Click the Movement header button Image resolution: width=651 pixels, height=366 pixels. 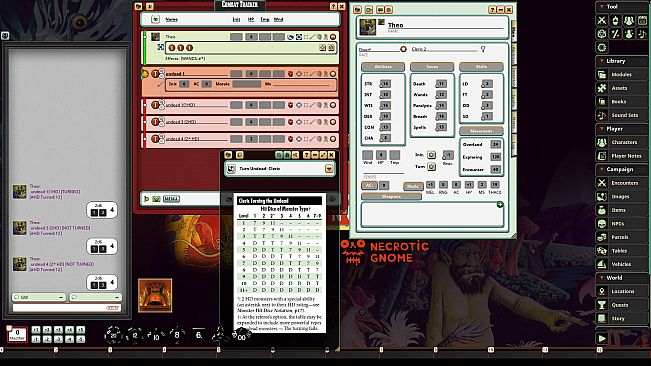[481, 131]
